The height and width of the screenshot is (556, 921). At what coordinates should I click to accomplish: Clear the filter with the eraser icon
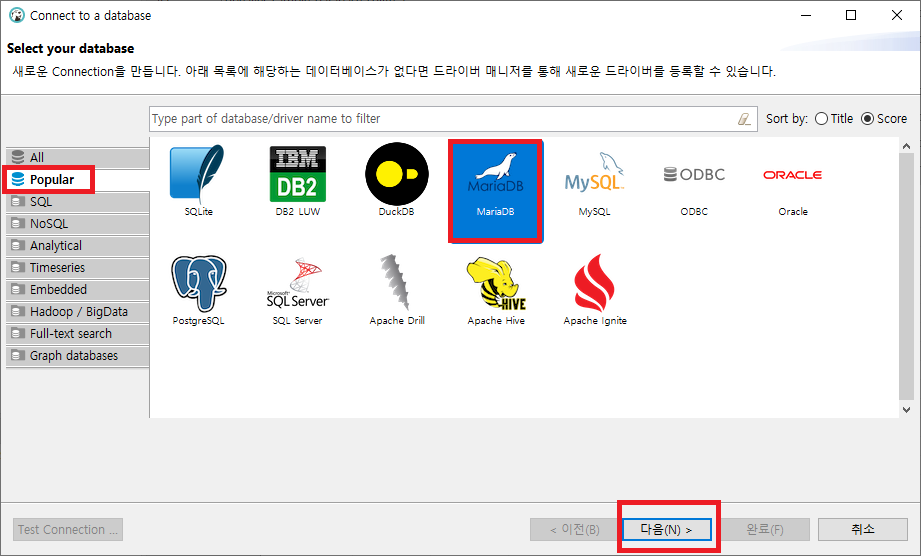click(744, 119)
